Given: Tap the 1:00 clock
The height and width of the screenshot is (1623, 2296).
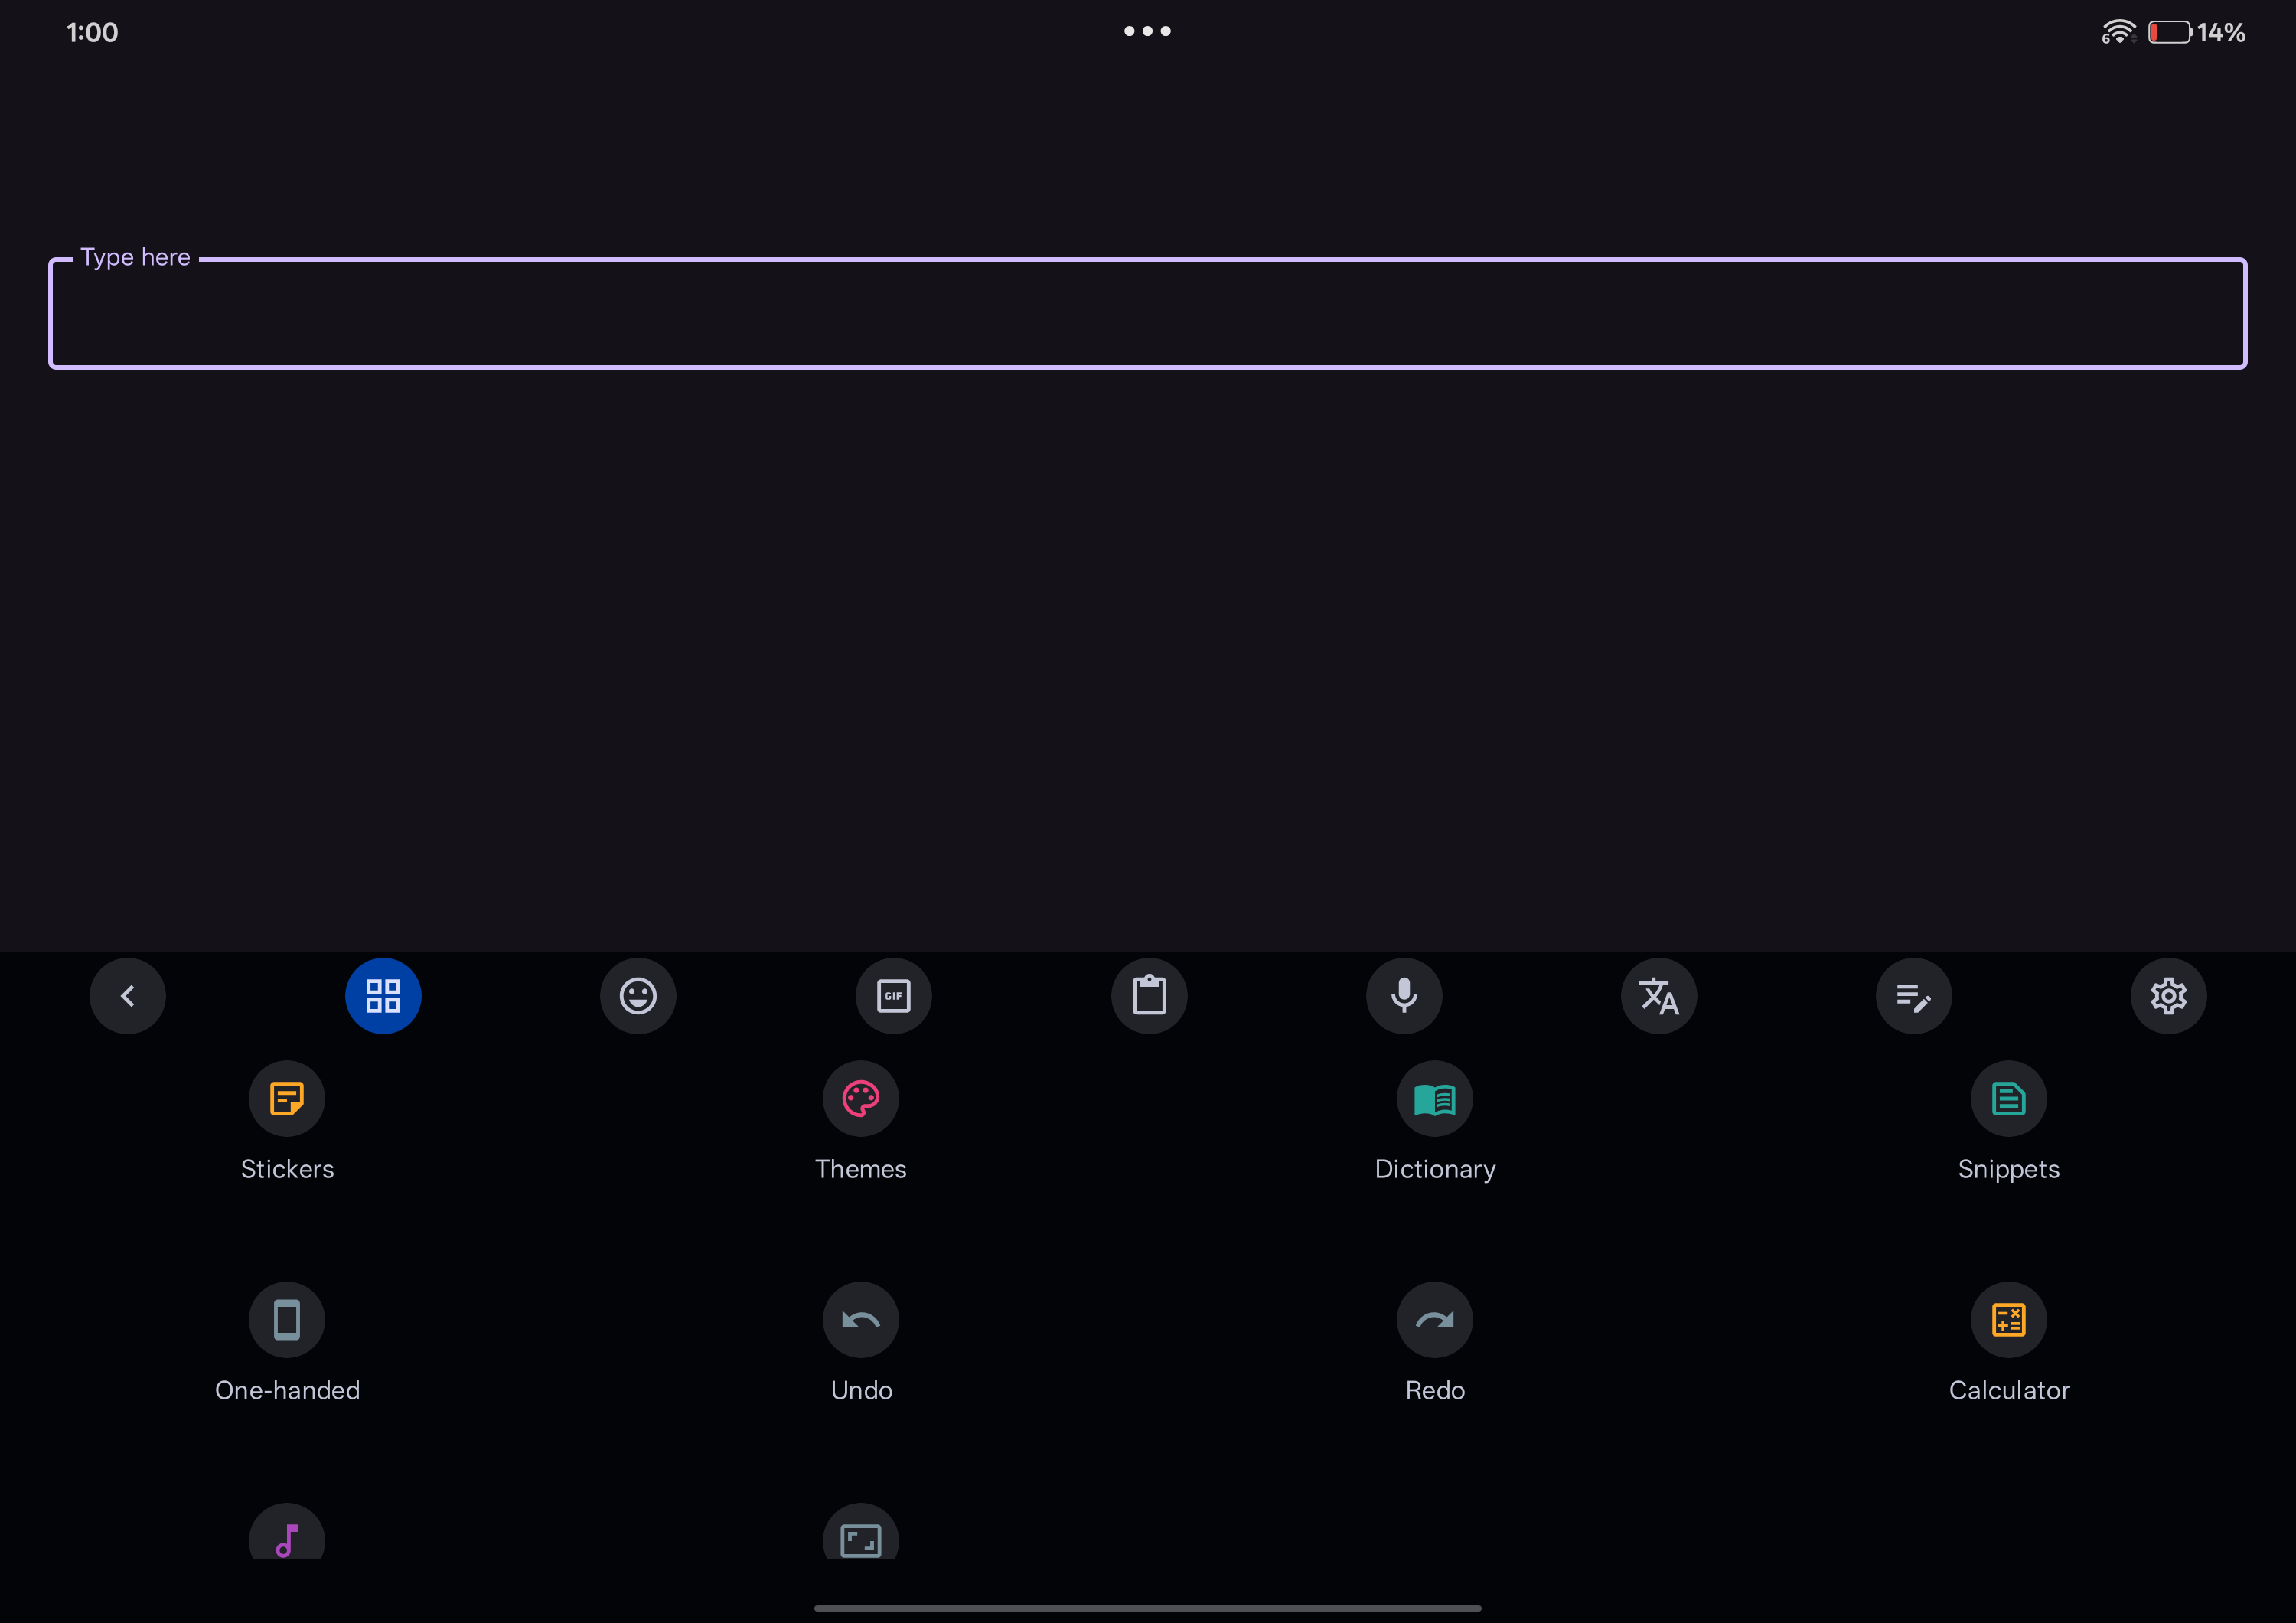Looking at the screenshot, I should pyautogui.click(x=92, y=32).
